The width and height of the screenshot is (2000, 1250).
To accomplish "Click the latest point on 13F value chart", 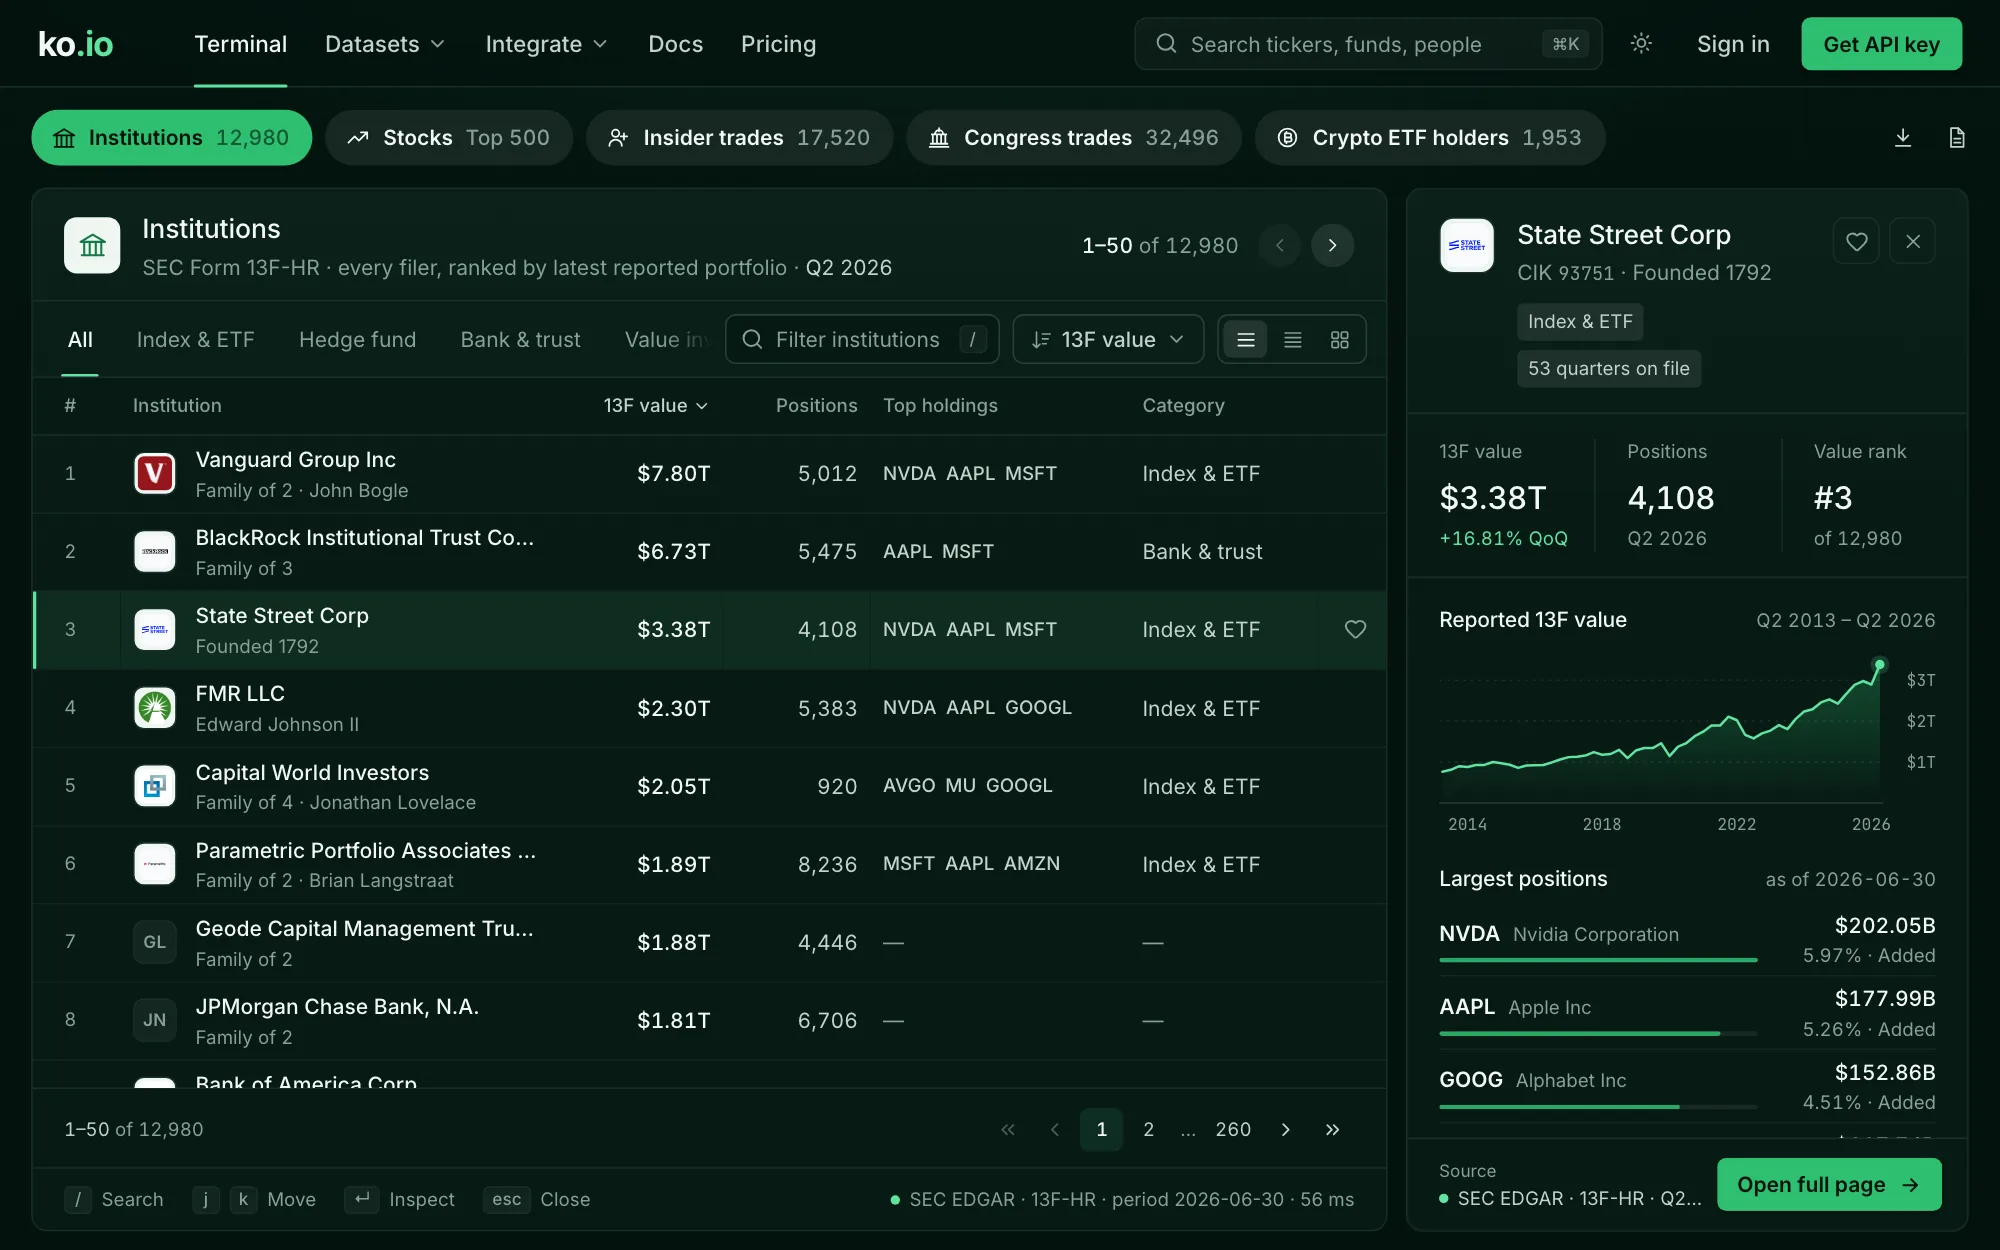I will pos(1879,664).
